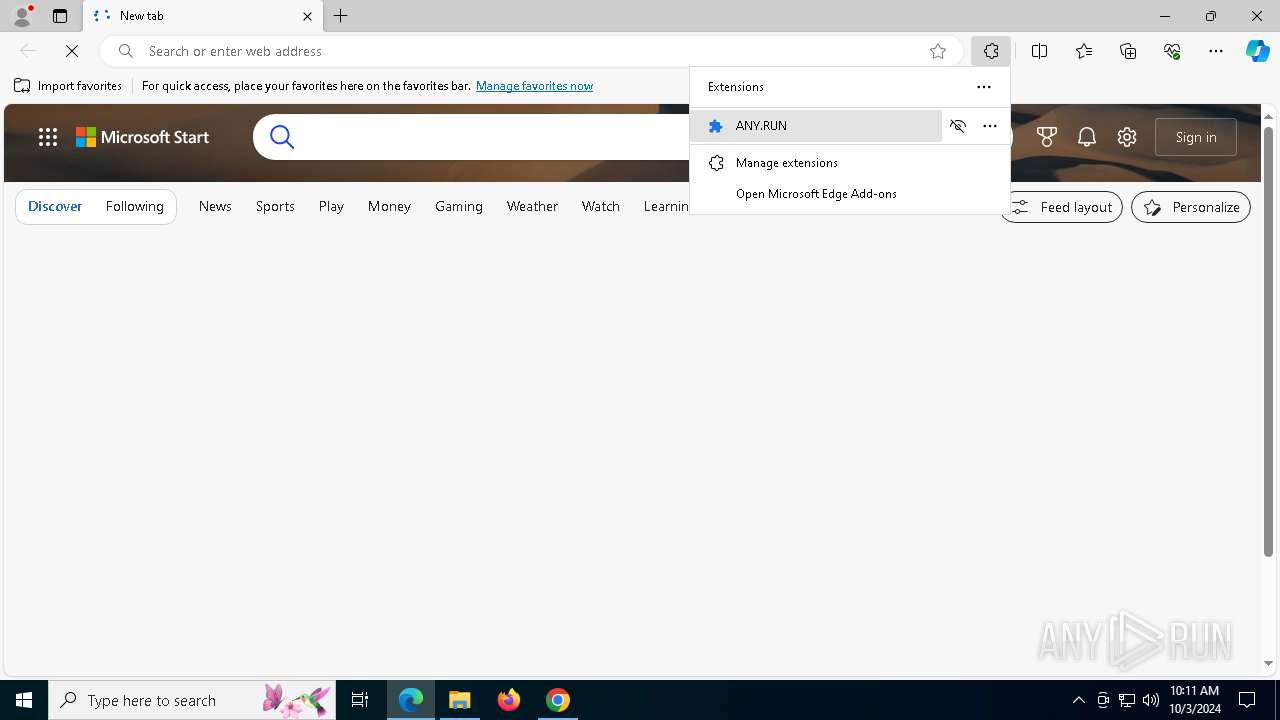
Task: Open the Extensions puzzle icon in toolbar
Action: click(x=991, y=51)
